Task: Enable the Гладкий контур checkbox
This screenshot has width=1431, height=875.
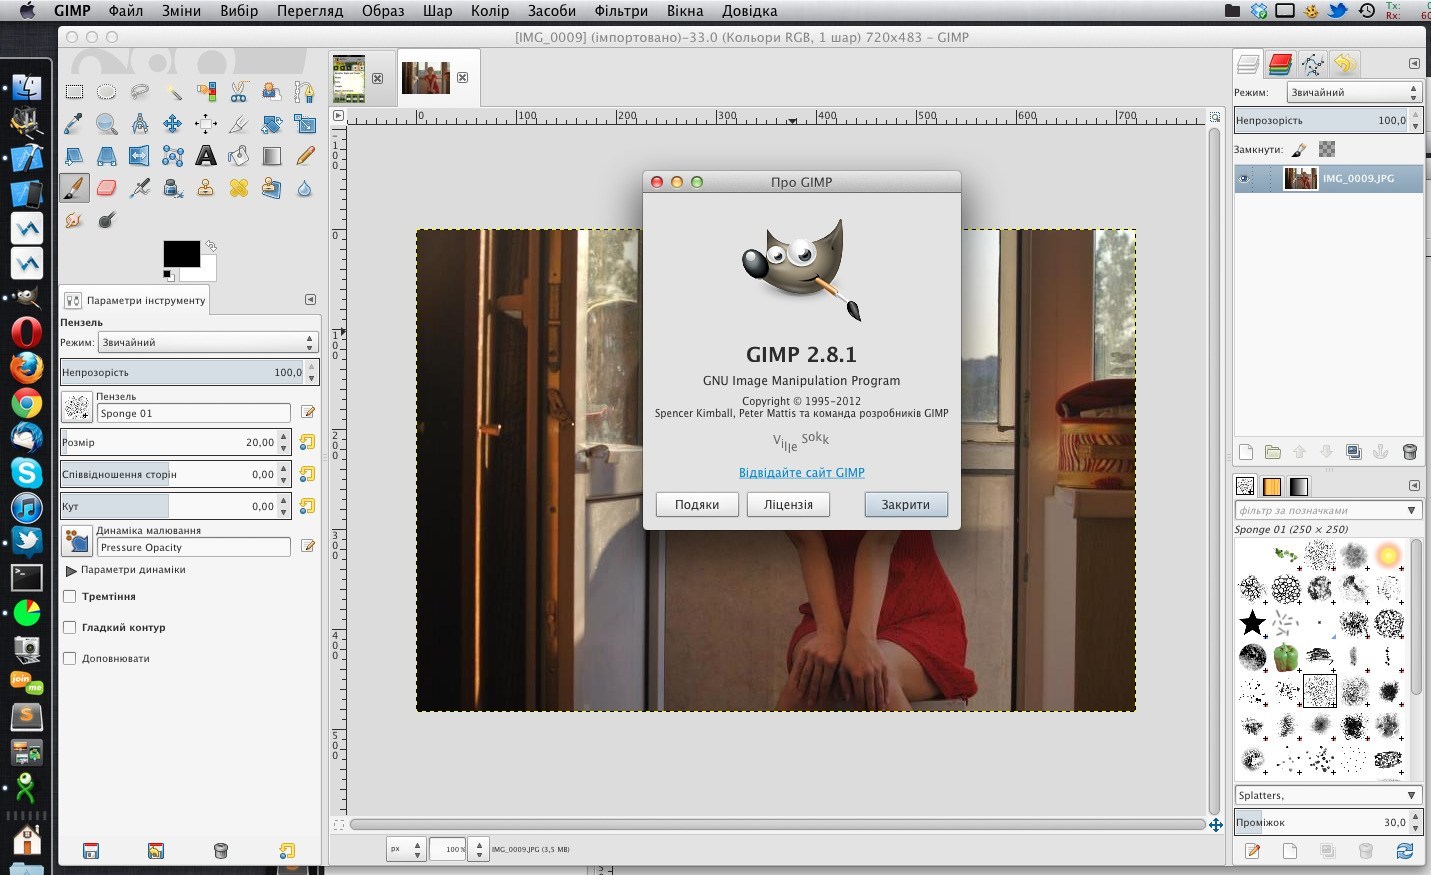Action: click(x=70, y=628)
